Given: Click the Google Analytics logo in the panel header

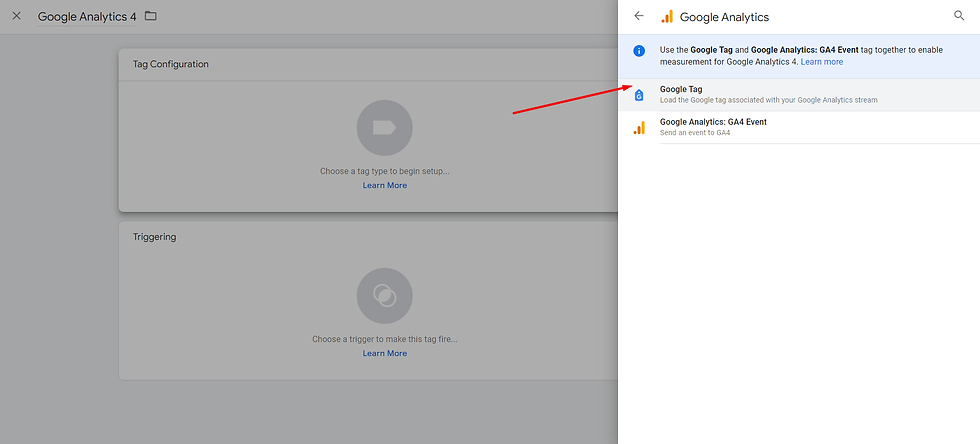Looking at the screenshot, I should 667,17.
